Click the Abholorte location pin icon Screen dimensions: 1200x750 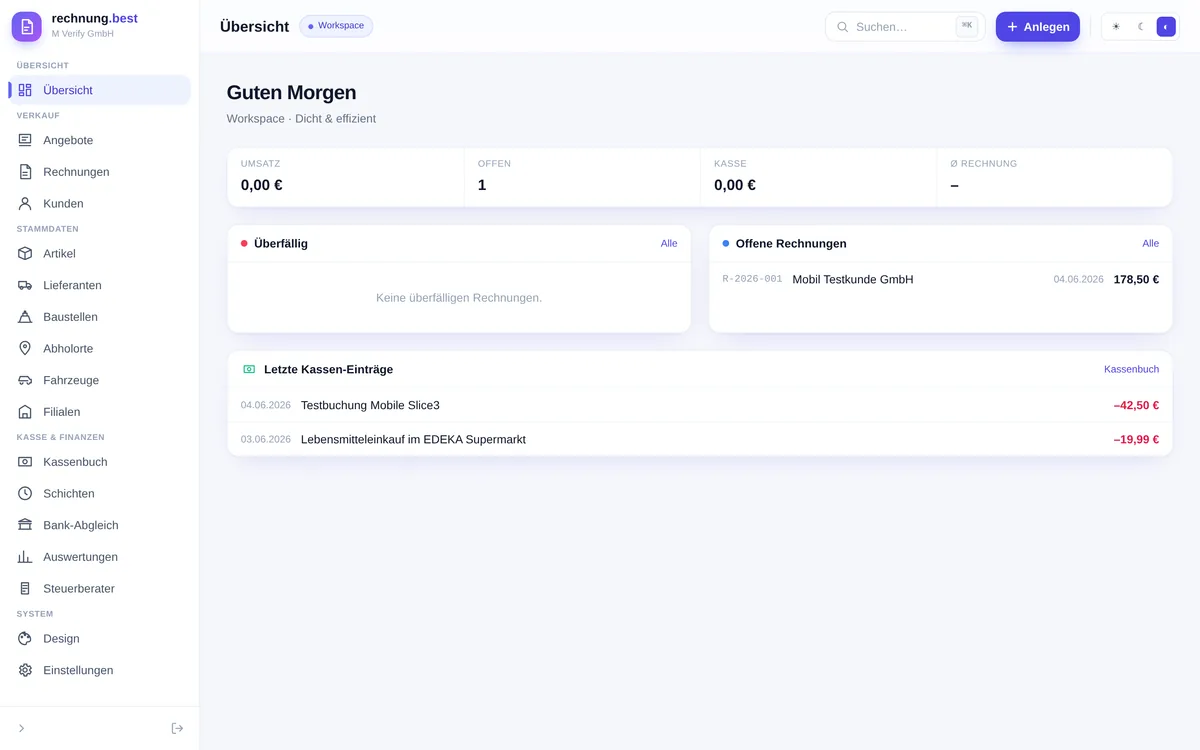pos(25,348)
